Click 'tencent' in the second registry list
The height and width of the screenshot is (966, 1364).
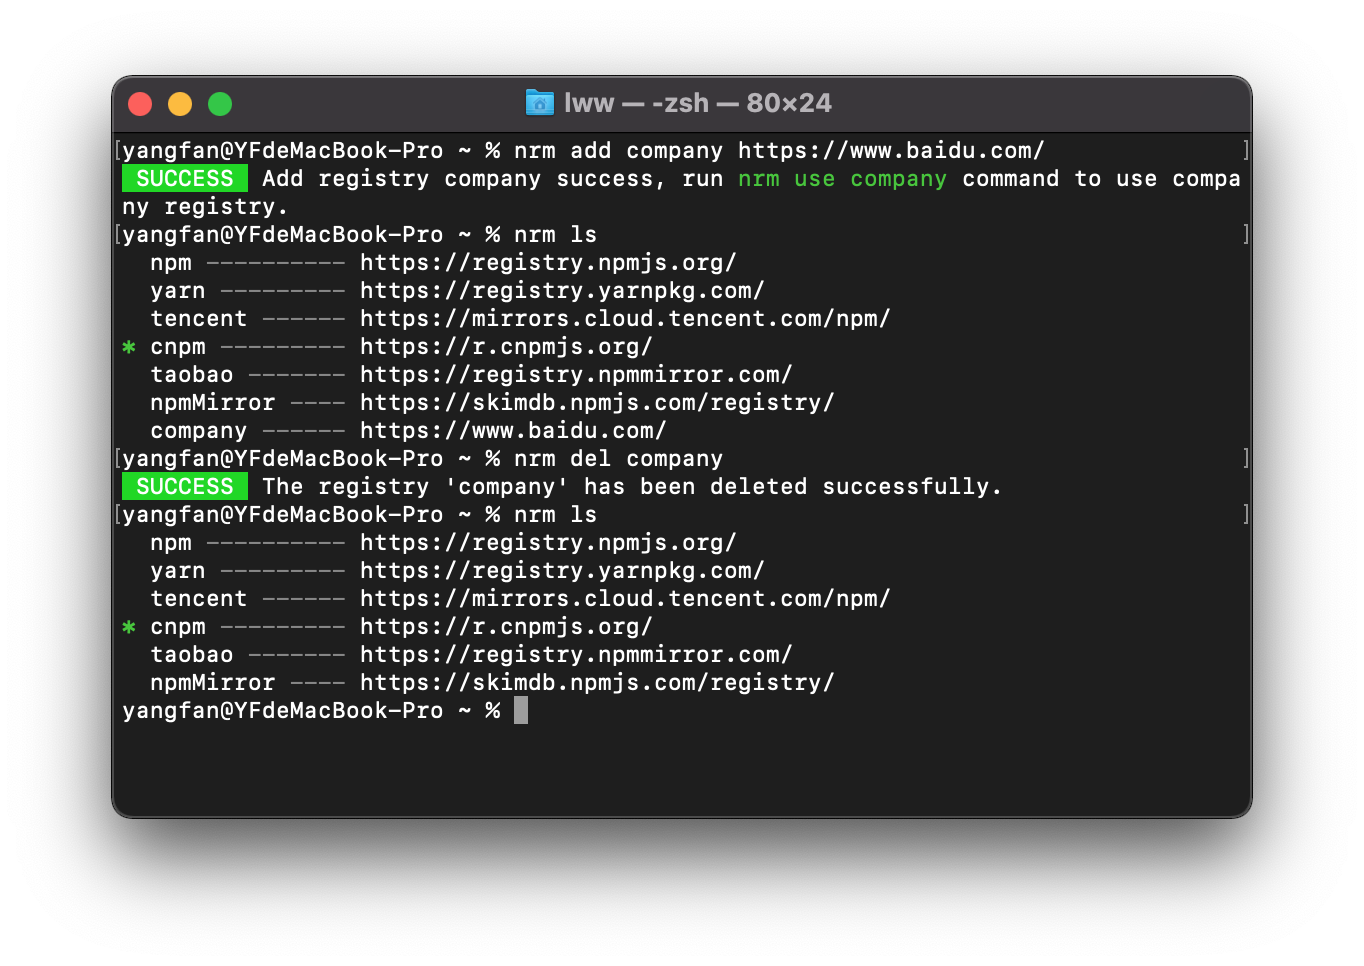[x=199, y=599]
